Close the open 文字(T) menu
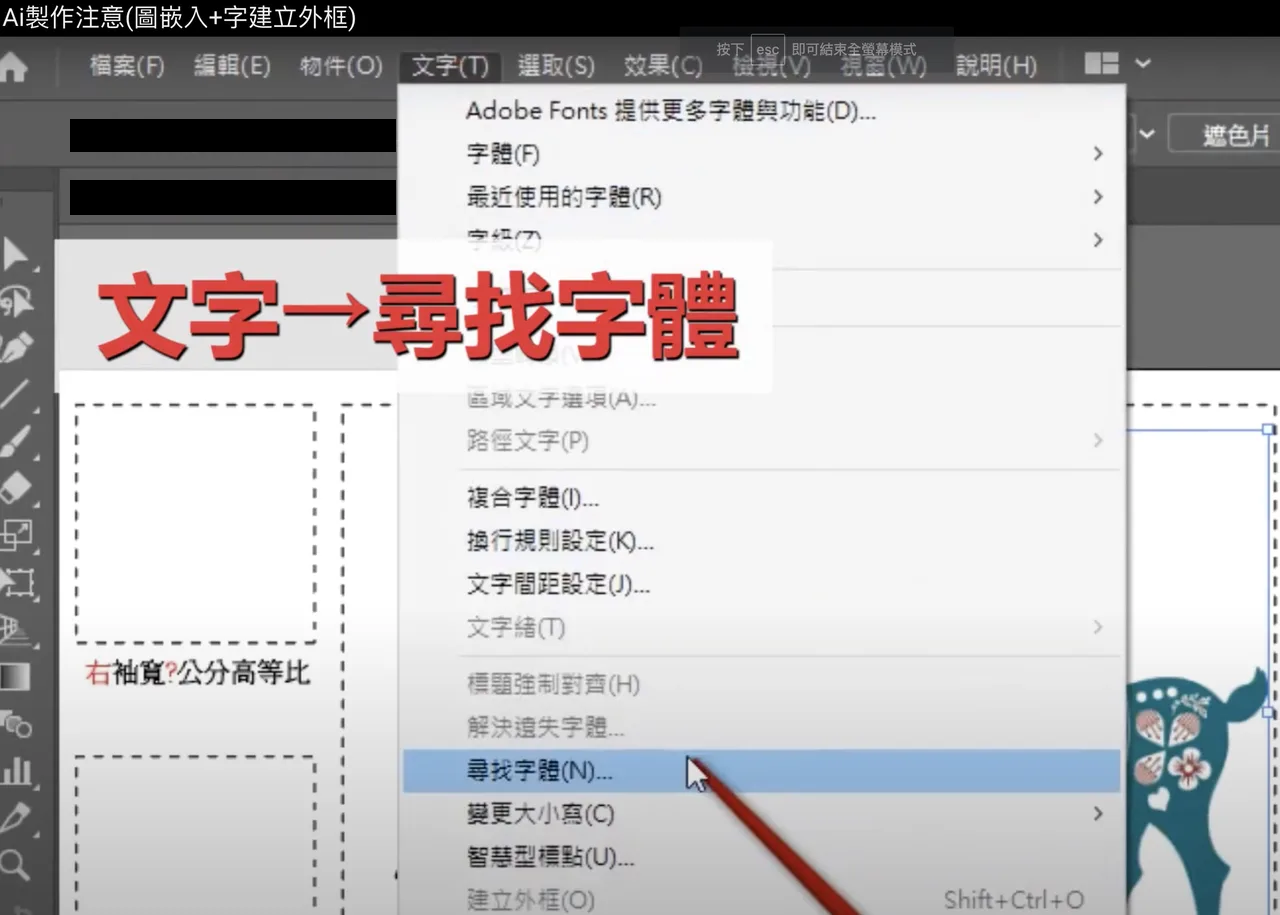This screenshot has height=915, width=1280. coord(450,66)
